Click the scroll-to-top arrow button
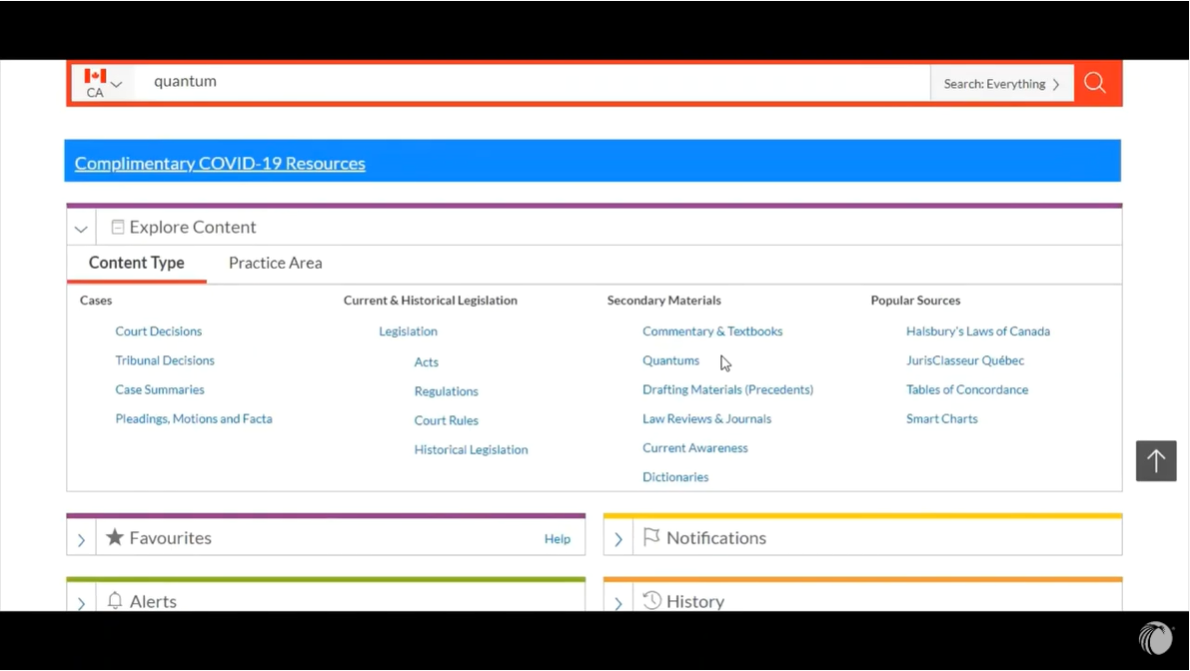Screen dimensions: 1190x671 [x=1156, y=461]
